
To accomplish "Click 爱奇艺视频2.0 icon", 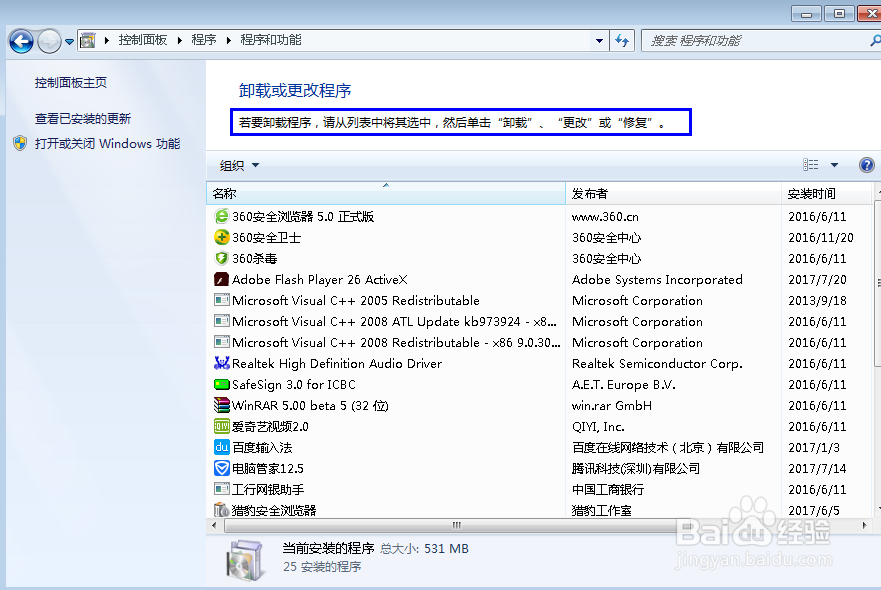I will point(221,426).
